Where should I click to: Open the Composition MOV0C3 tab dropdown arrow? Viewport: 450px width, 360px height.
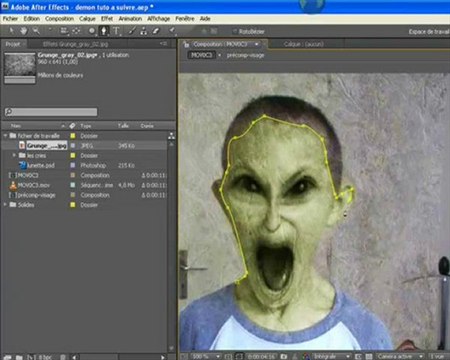(x=257, y=44)
